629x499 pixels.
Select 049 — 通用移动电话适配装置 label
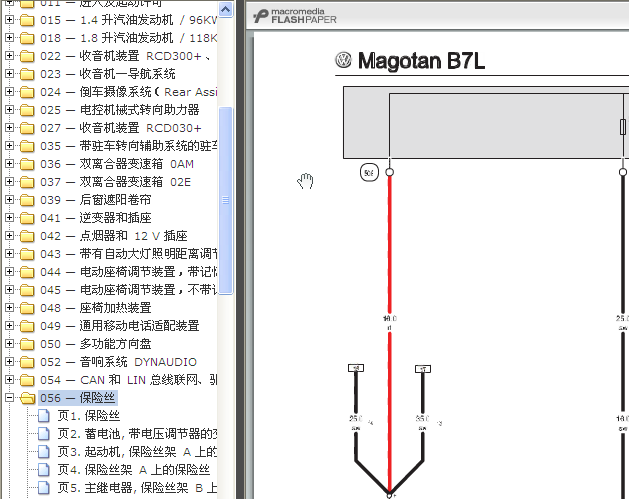point(120,326)
